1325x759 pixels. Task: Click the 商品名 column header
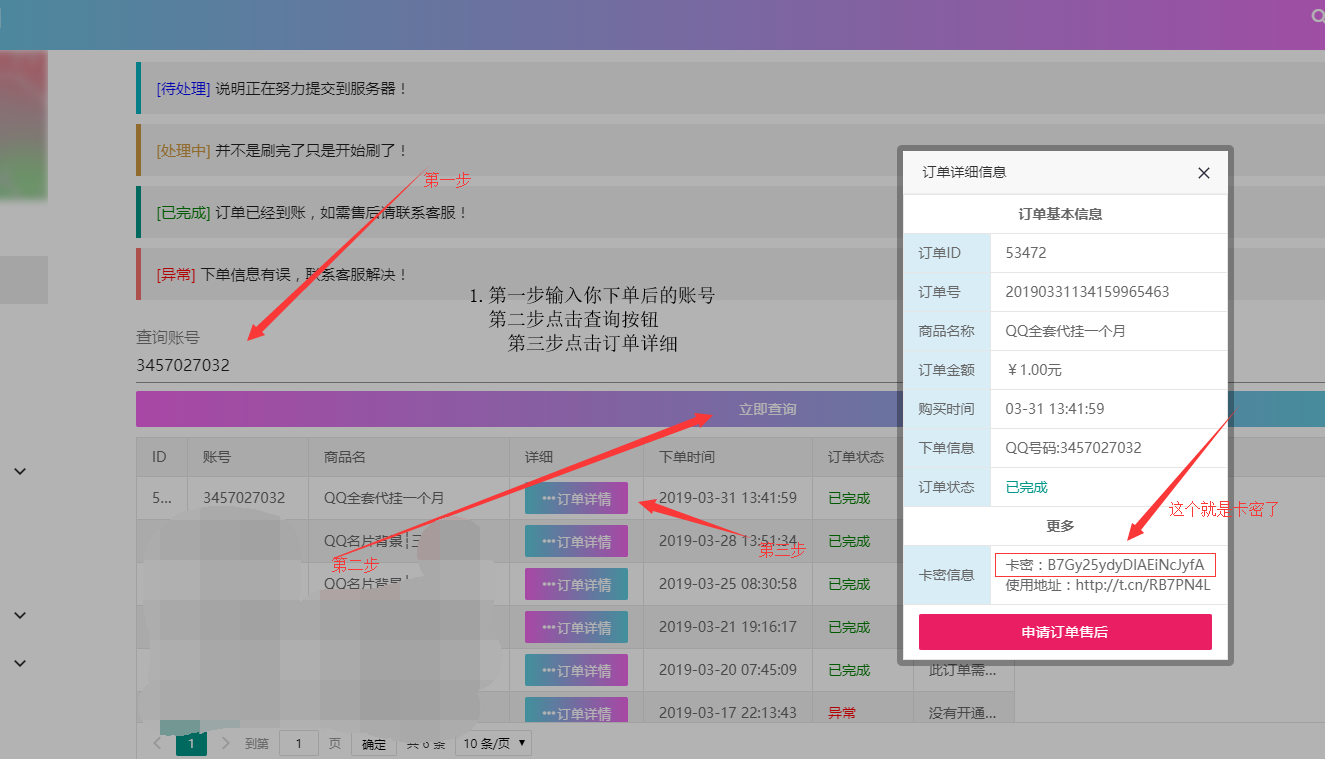pos(345,457)
